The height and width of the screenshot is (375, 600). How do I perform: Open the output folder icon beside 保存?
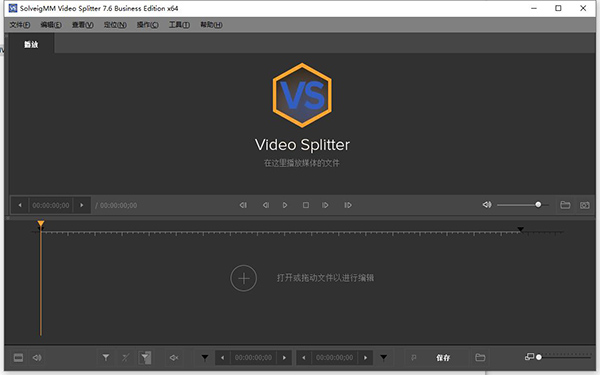pyautogui.click(x=480, y=358)
